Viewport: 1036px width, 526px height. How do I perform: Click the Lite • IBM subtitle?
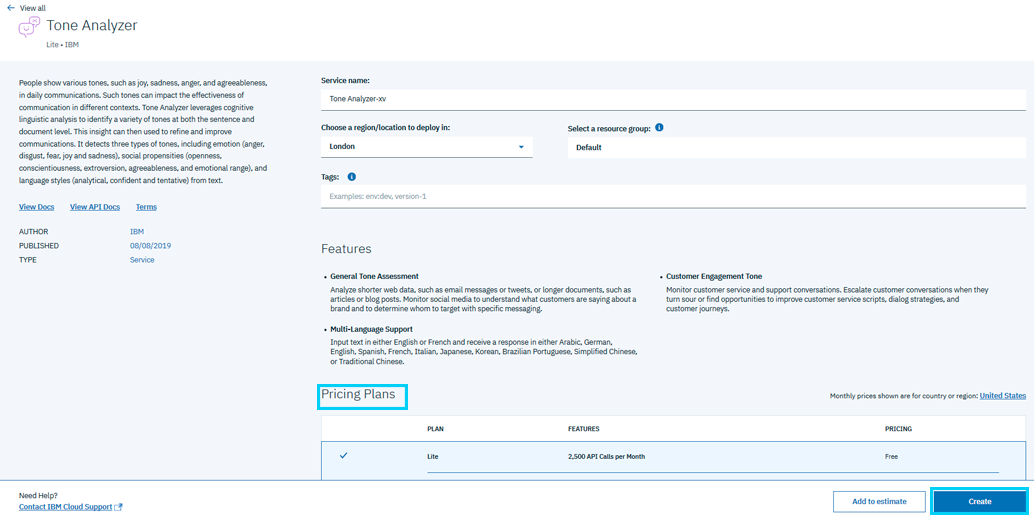coord(63,45)
